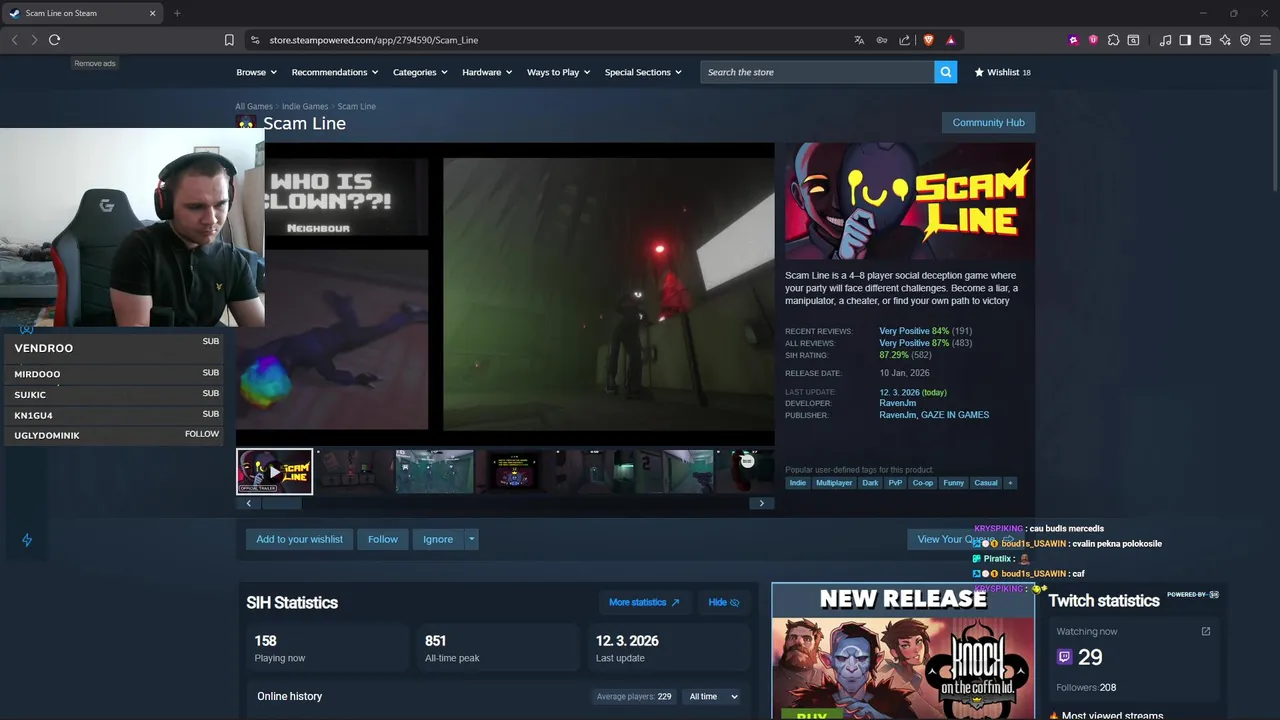Open the toolbar extension left of the music icon
Screen dimensions: 1280x720
pyautogui.click(x=1133, y=40)
